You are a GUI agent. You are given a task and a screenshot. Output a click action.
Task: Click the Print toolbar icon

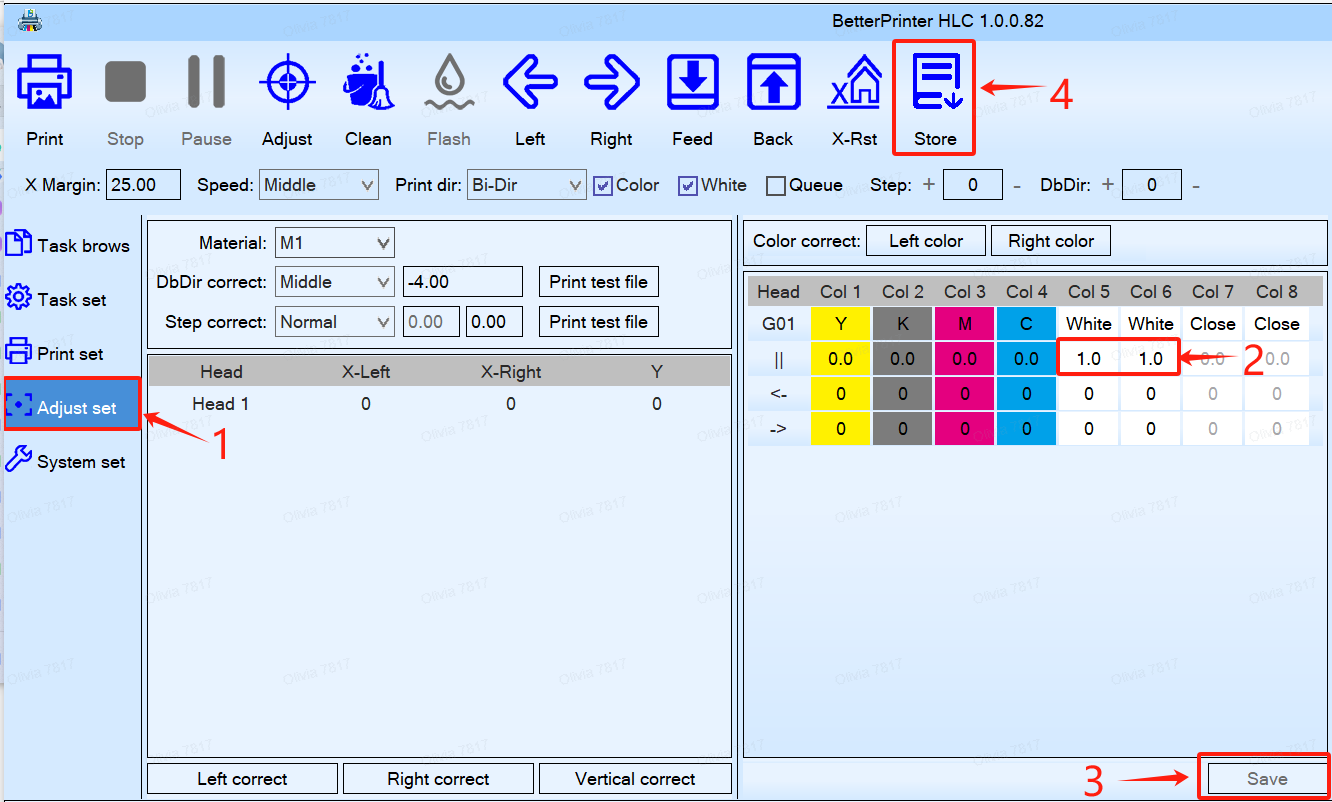pos(44,85)
